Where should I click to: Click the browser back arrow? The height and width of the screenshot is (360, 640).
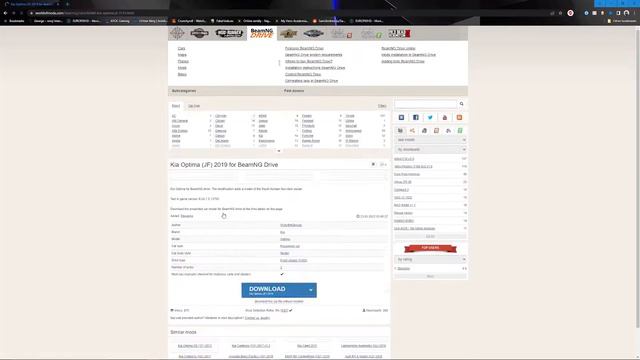point(5,13)
